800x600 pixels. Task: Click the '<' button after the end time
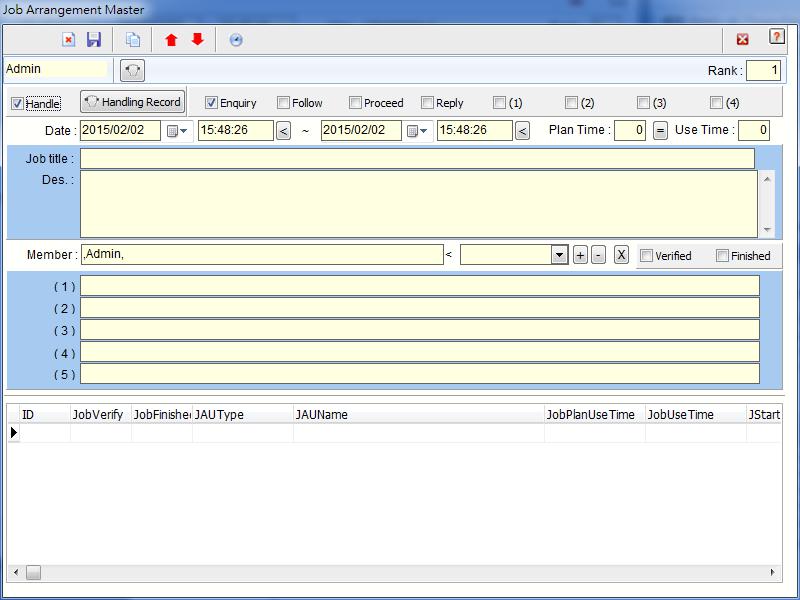(522, 131)
